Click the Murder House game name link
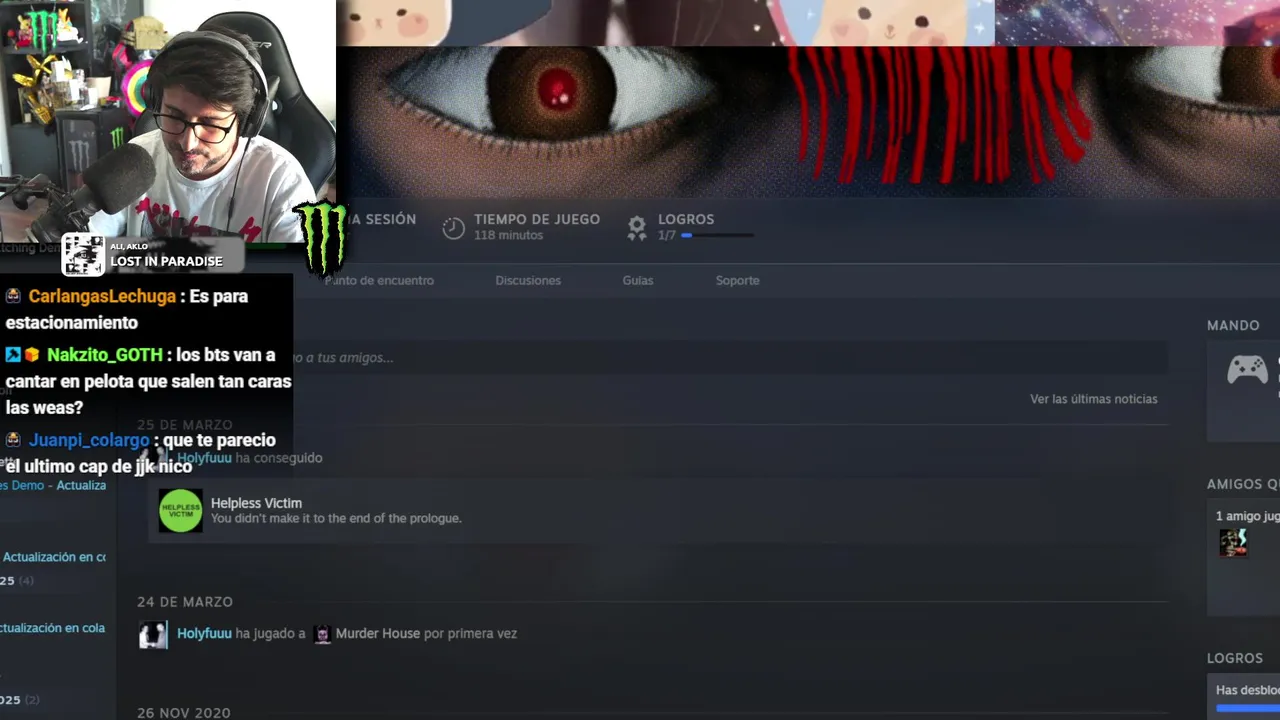Viewport: 1280px width, 720px height. 378,634
